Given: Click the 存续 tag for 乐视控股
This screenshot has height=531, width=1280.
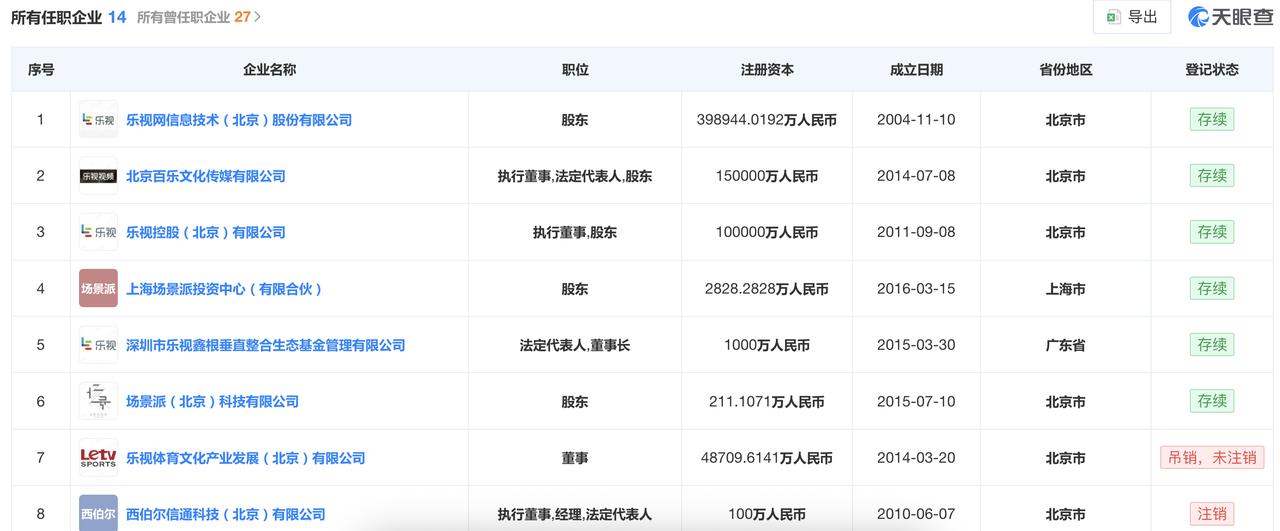Looking at the screenshot, I should point(1212,231).
